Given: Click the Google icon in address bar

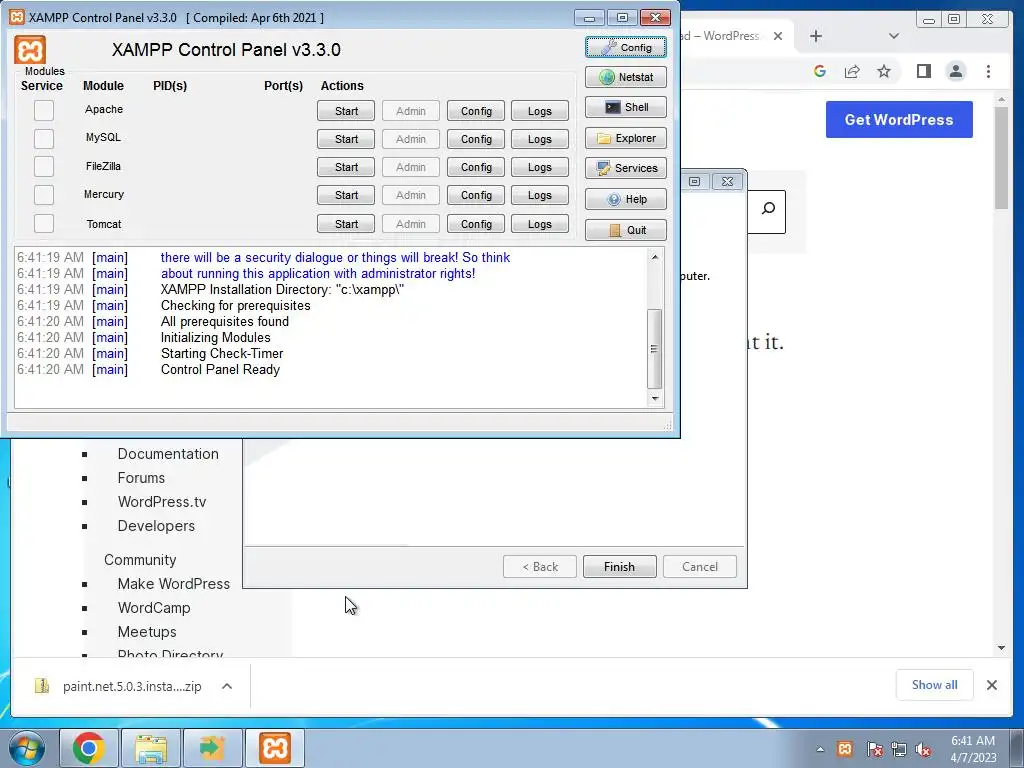Looking at the screenshot, I should coord(820,71).
